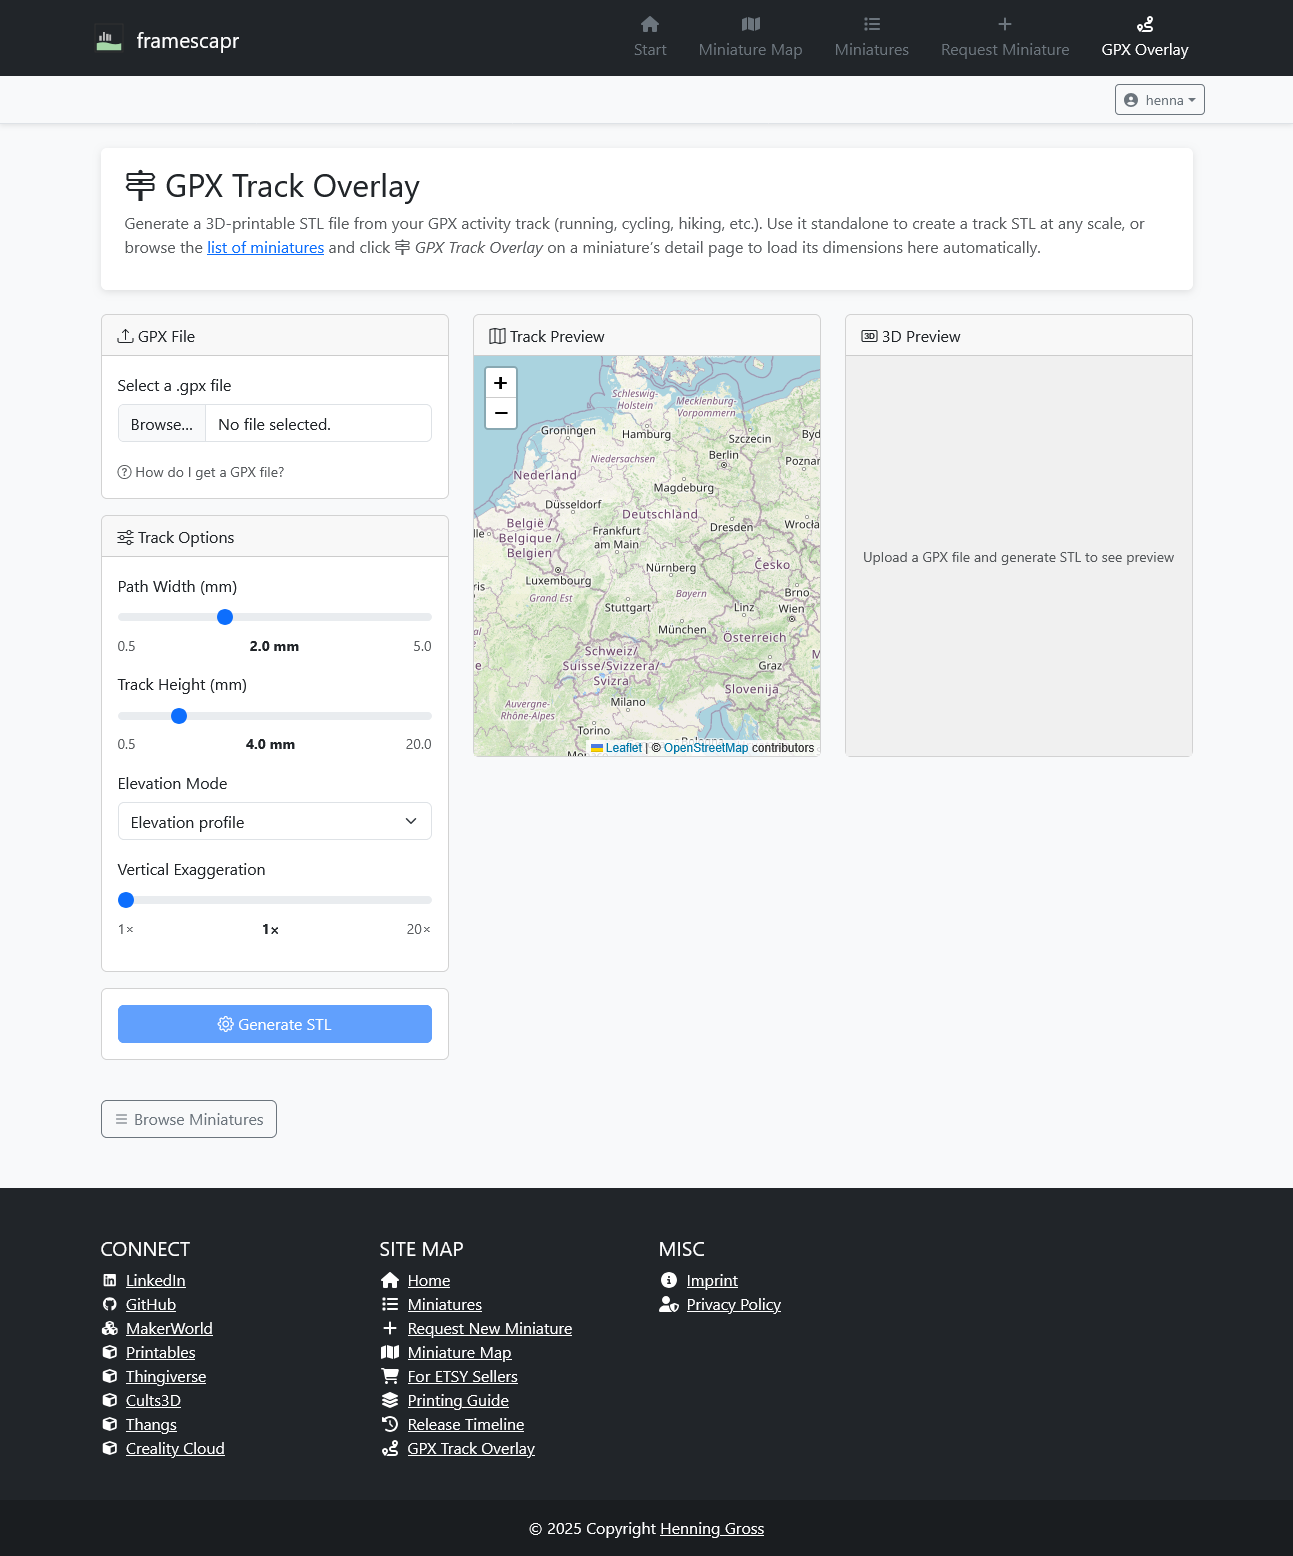The width and height of the screenshot is (1293, 1556).
Task: Click the Start home icon
Action: coord(650,24)
